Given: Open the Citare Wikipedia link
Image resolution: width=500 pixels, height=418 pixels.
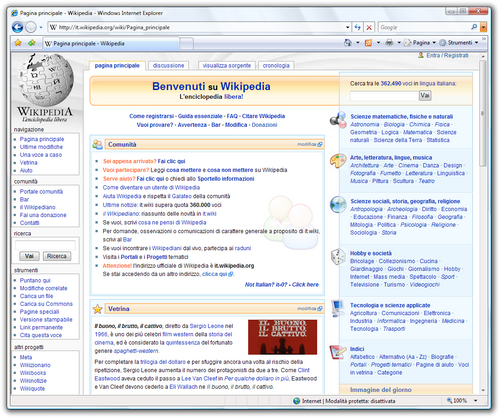Looking at the screenshot, I should click(x=263, y=116).
